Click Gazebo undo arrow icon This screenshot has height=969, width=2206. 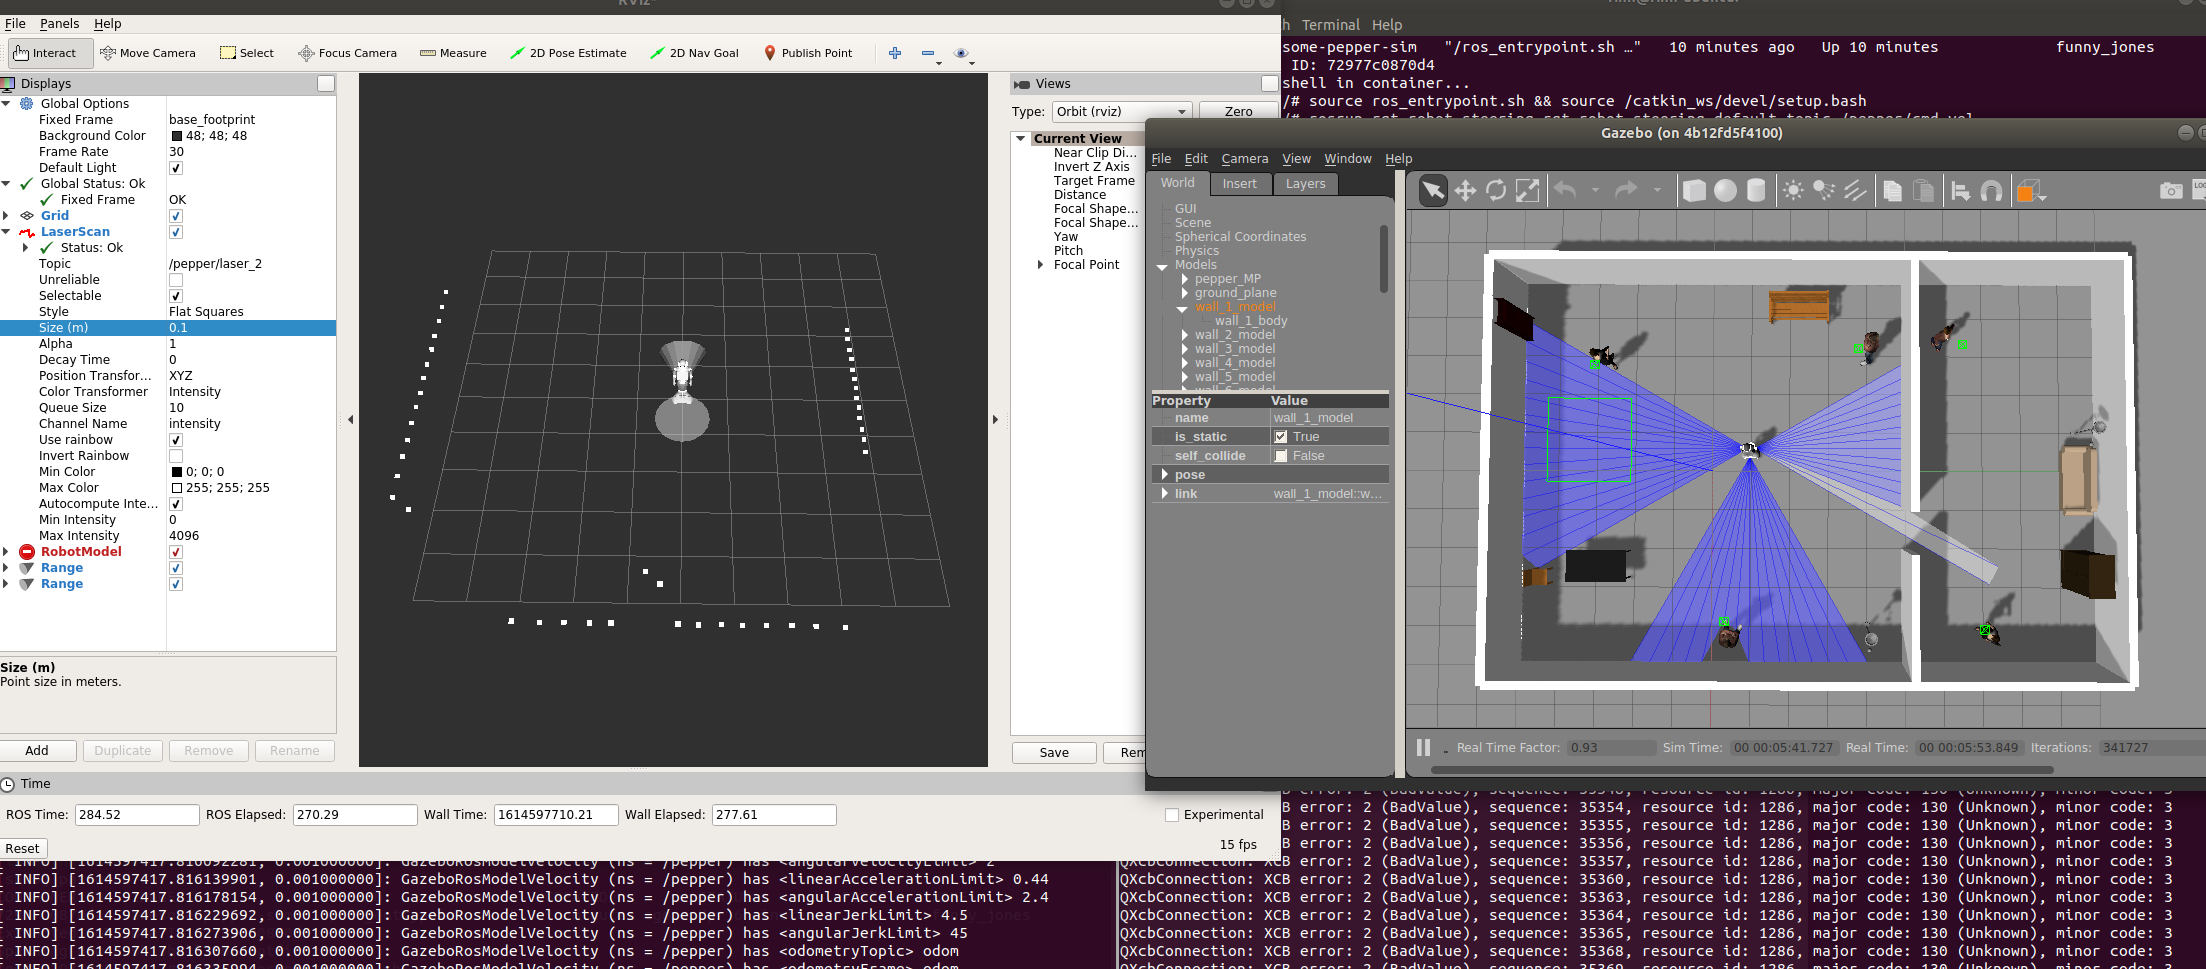[1565, 190]
